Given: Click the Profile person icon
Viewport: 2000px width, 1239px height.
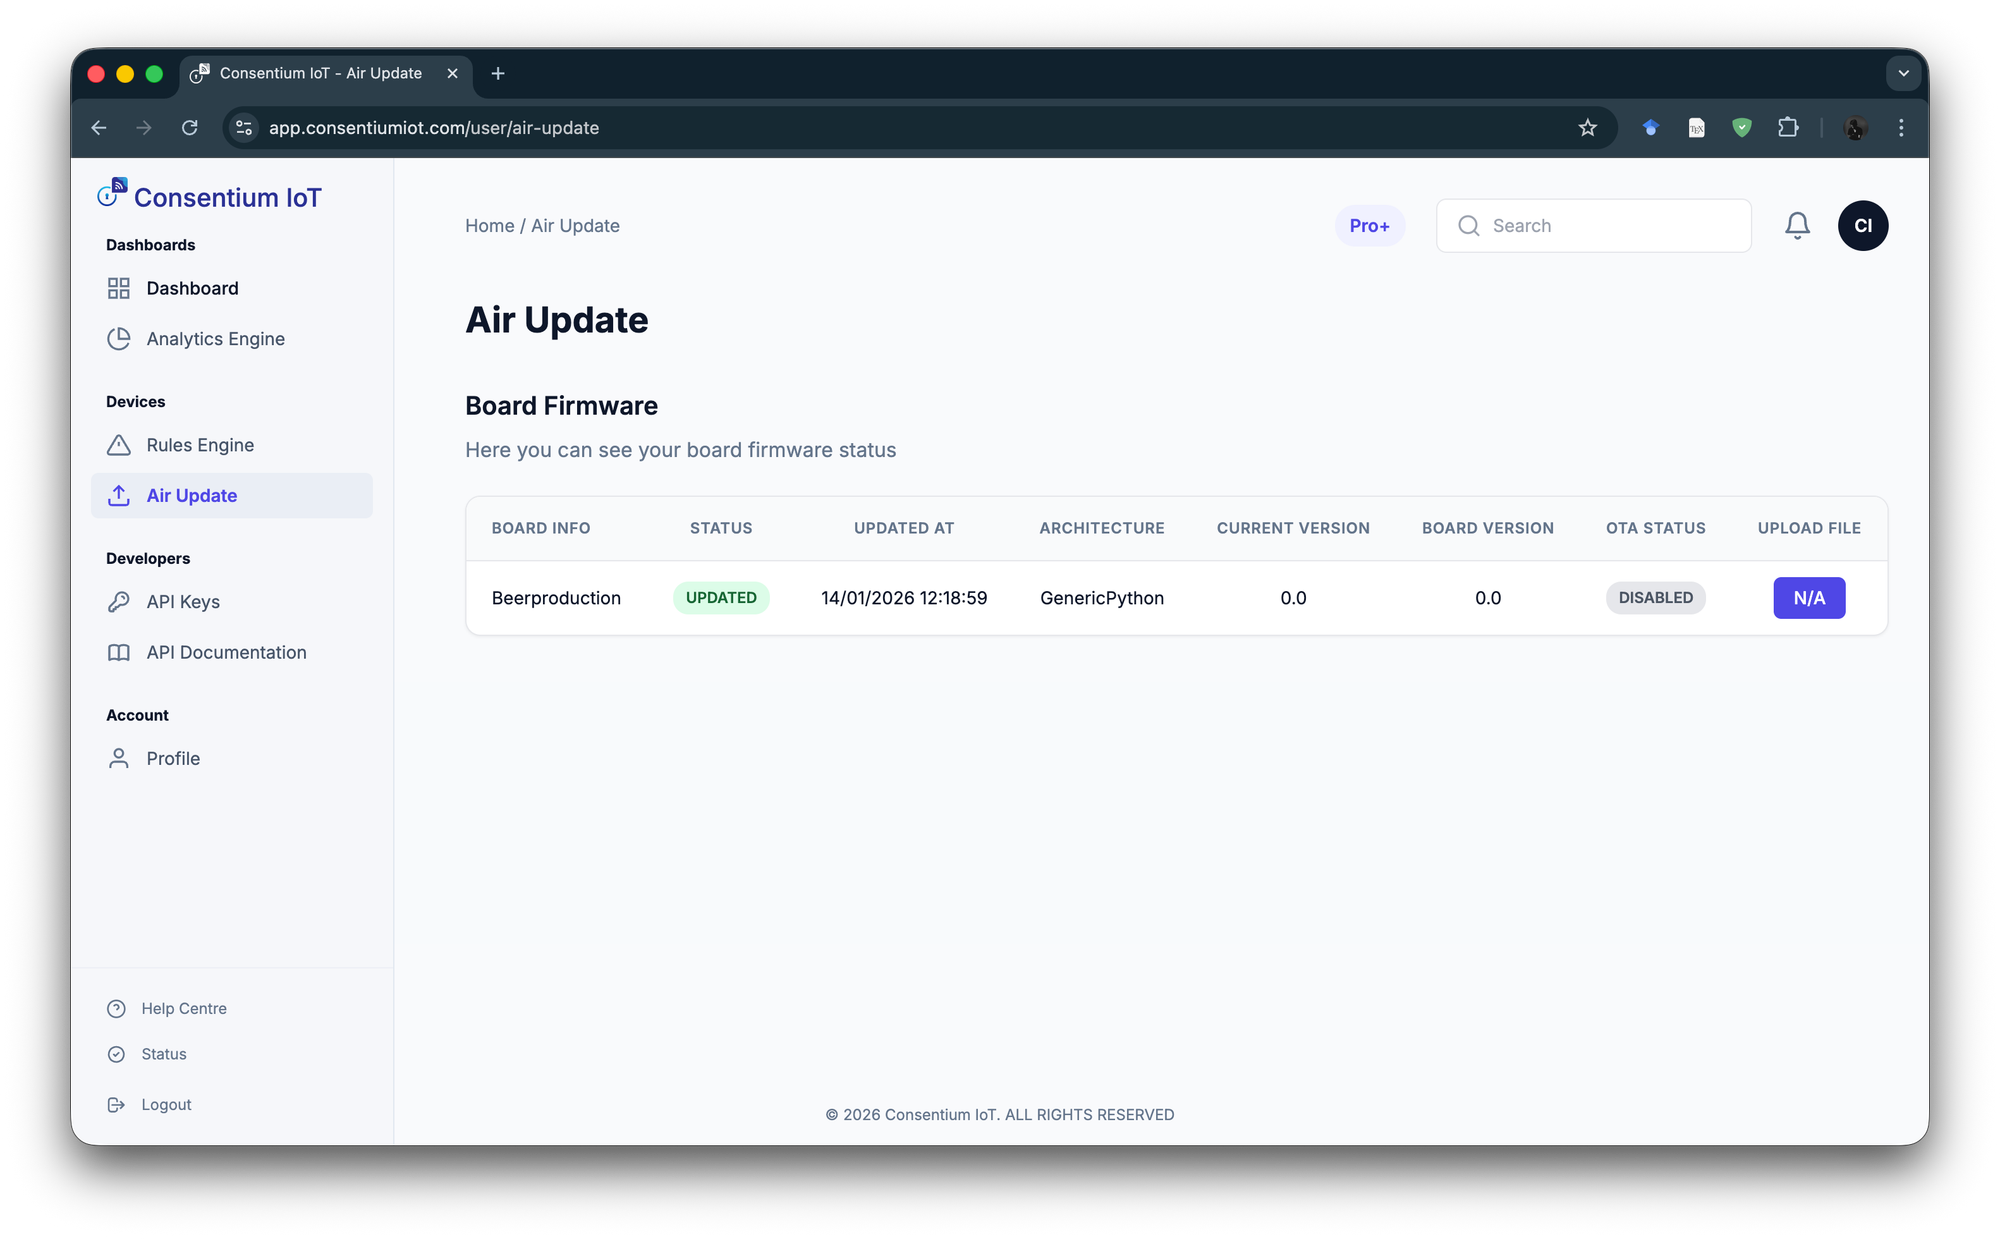Looking at the screenshot, I should pyautogui.click(x=119, y=759).
